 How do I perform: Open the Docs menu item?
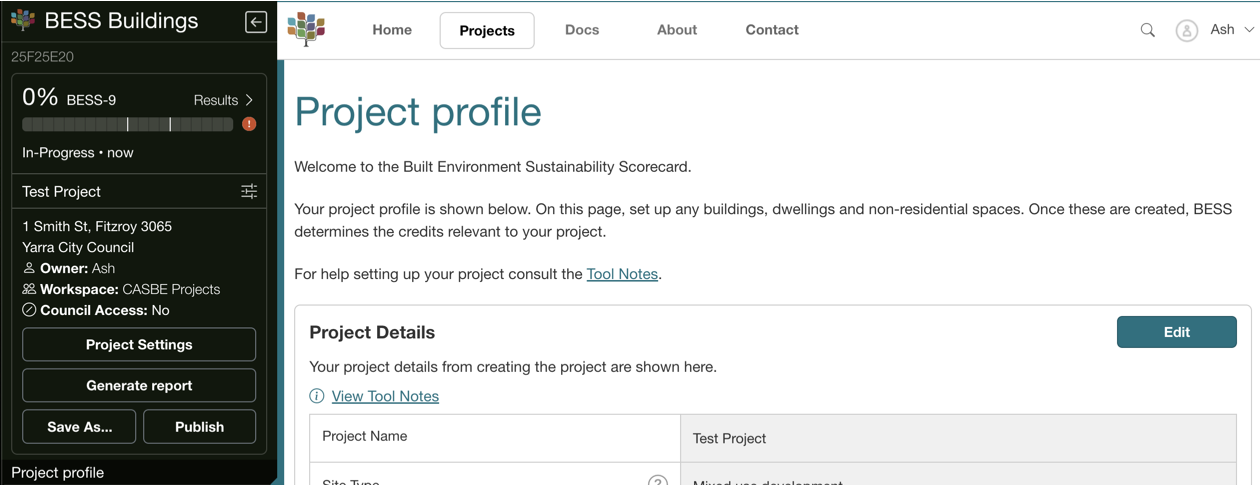[x=582, y=30]
